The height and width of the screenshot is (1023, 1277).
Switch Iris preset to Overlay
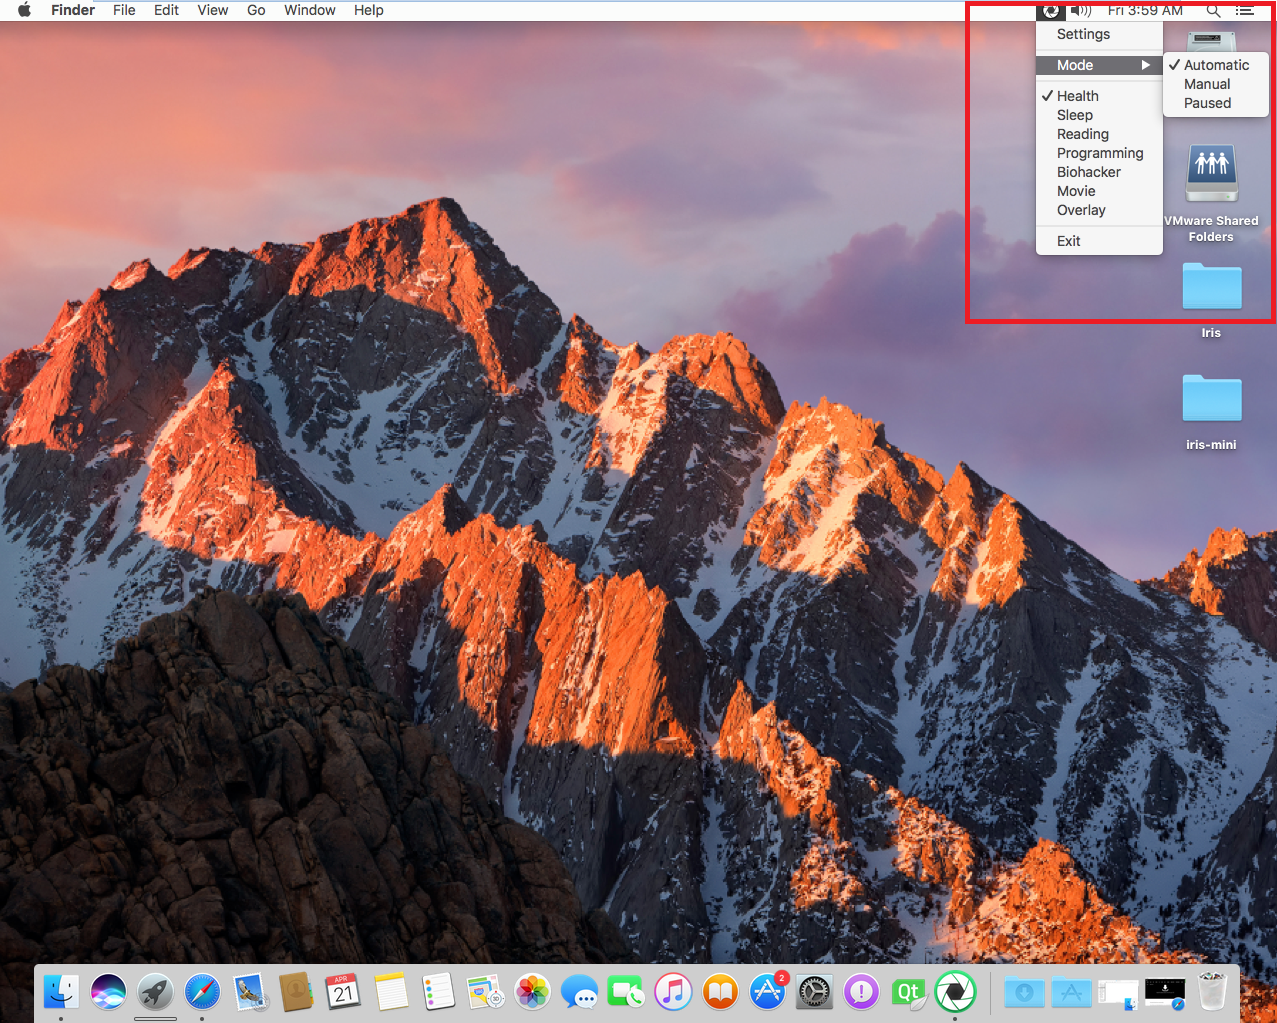pyautogui.click(x=1099, y=210)
